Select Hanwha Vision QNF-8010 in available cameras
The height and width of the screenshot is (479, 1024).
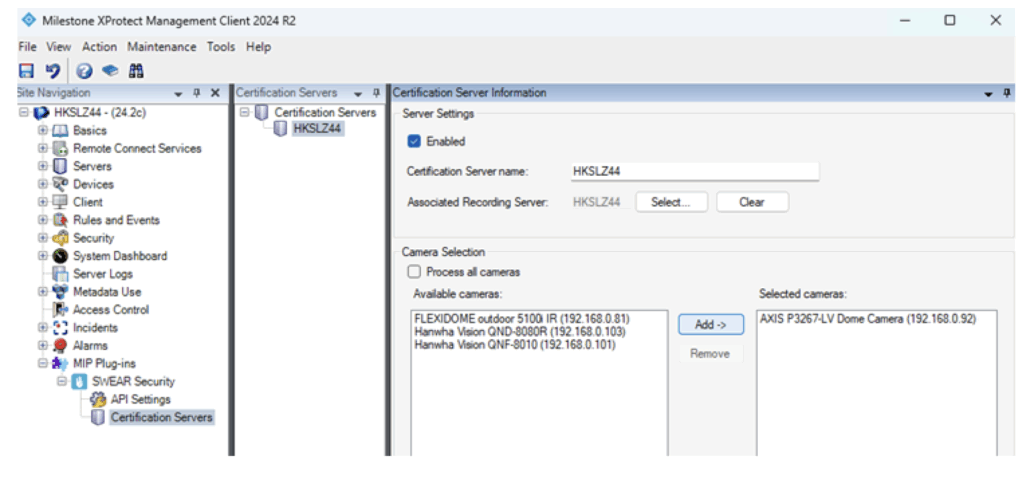[x=514, y=345]
